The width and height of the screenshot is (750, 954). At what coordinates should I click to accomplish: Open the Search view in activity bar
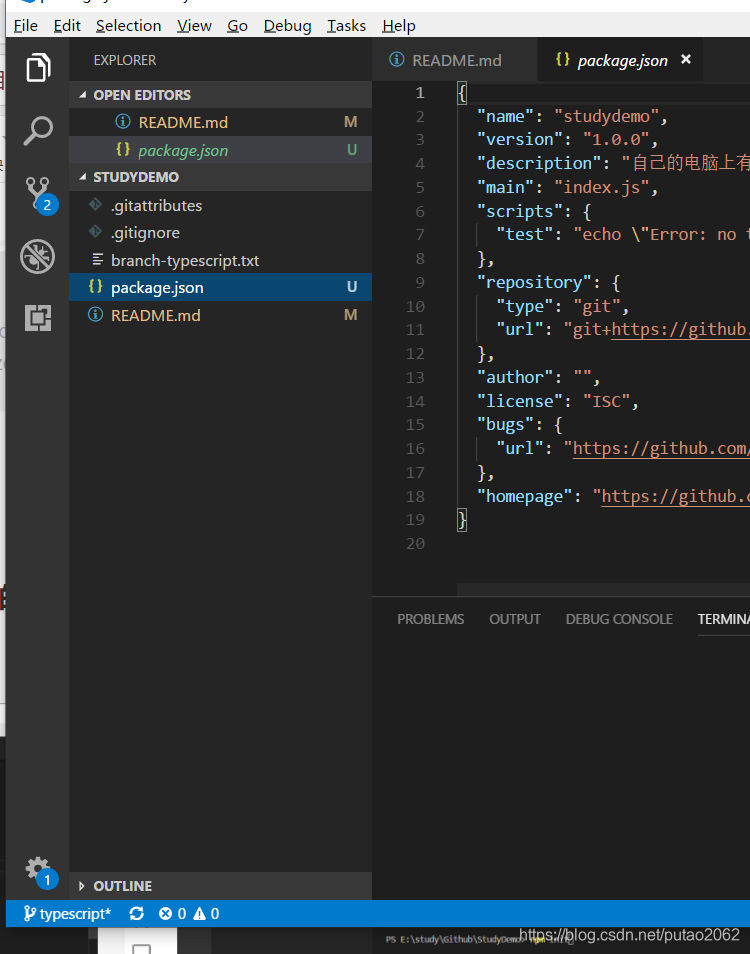click(x=38, y=130)
